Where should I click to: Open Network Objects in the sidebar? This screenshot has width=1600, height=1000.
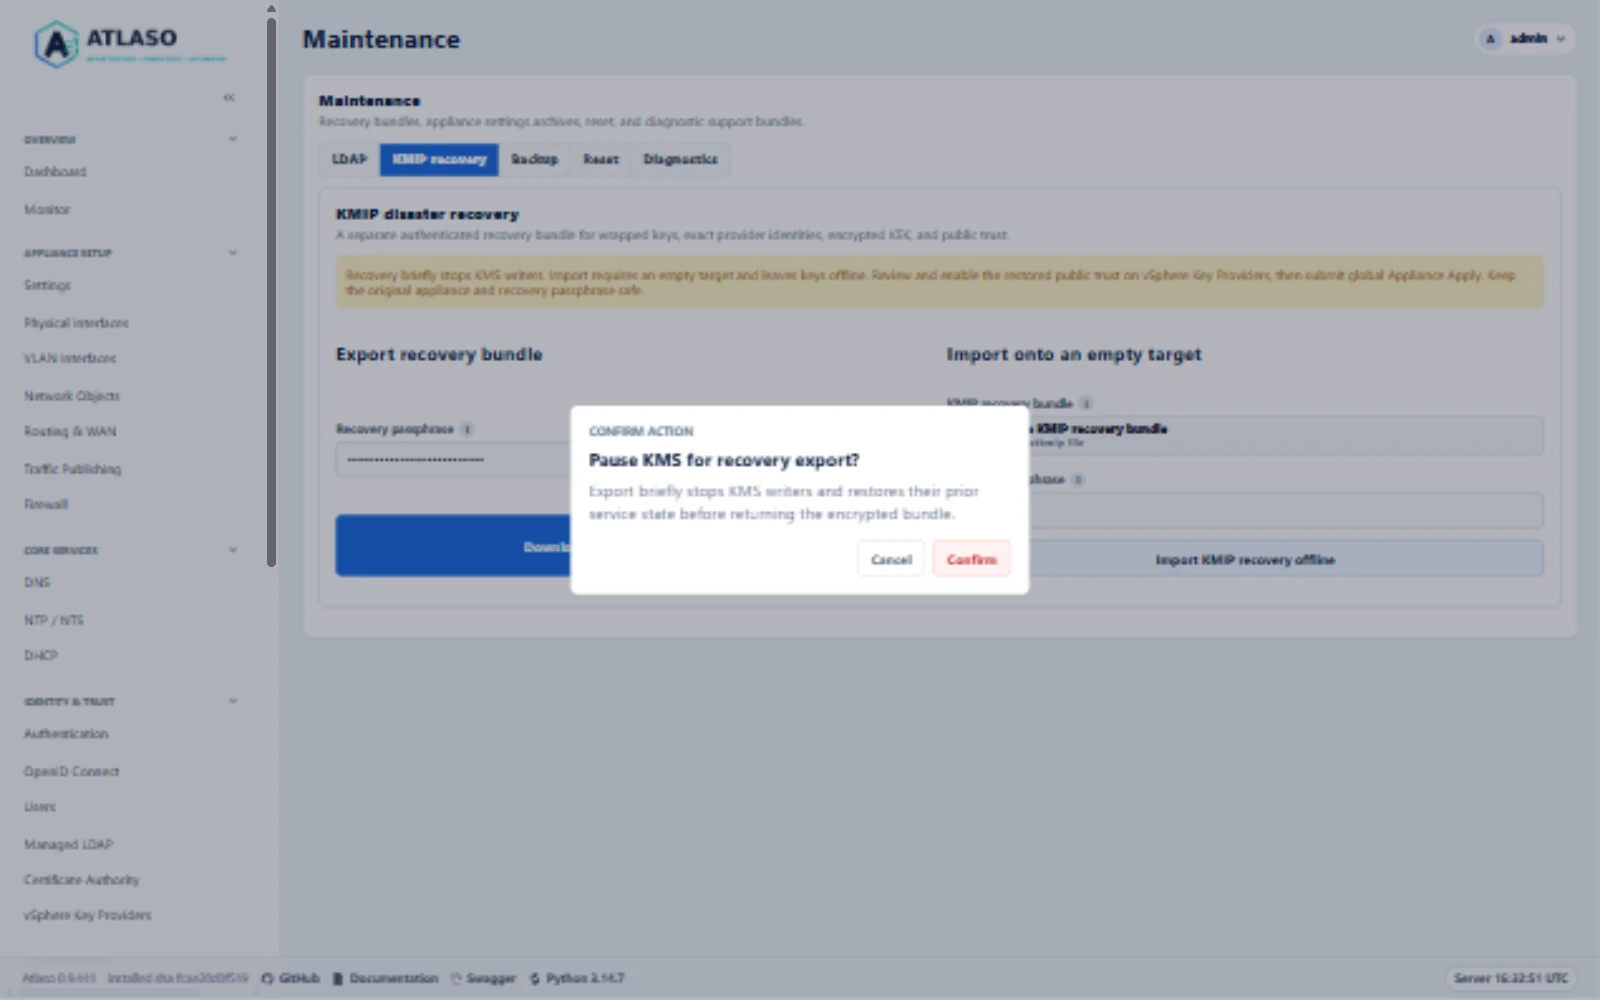(x=72, y=396)
